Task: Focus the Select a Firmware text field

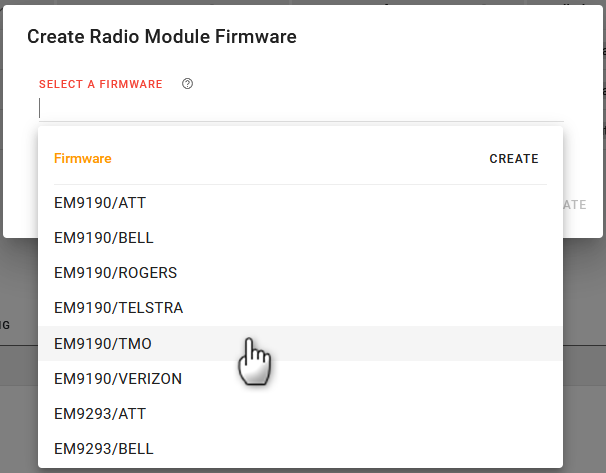Action: pos(300,108)
